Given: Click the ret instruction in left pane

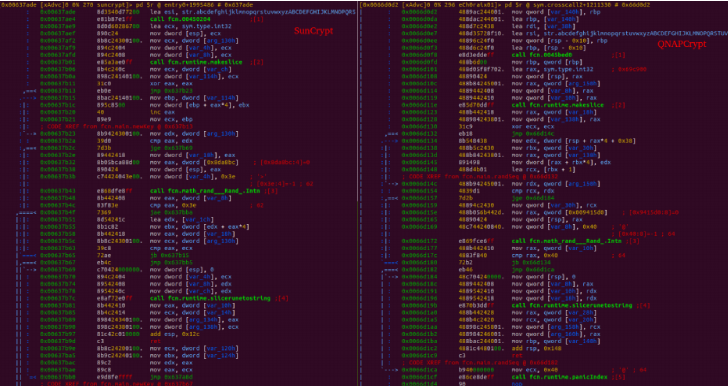Looking at the screenshot, I should tap(155, 341).
